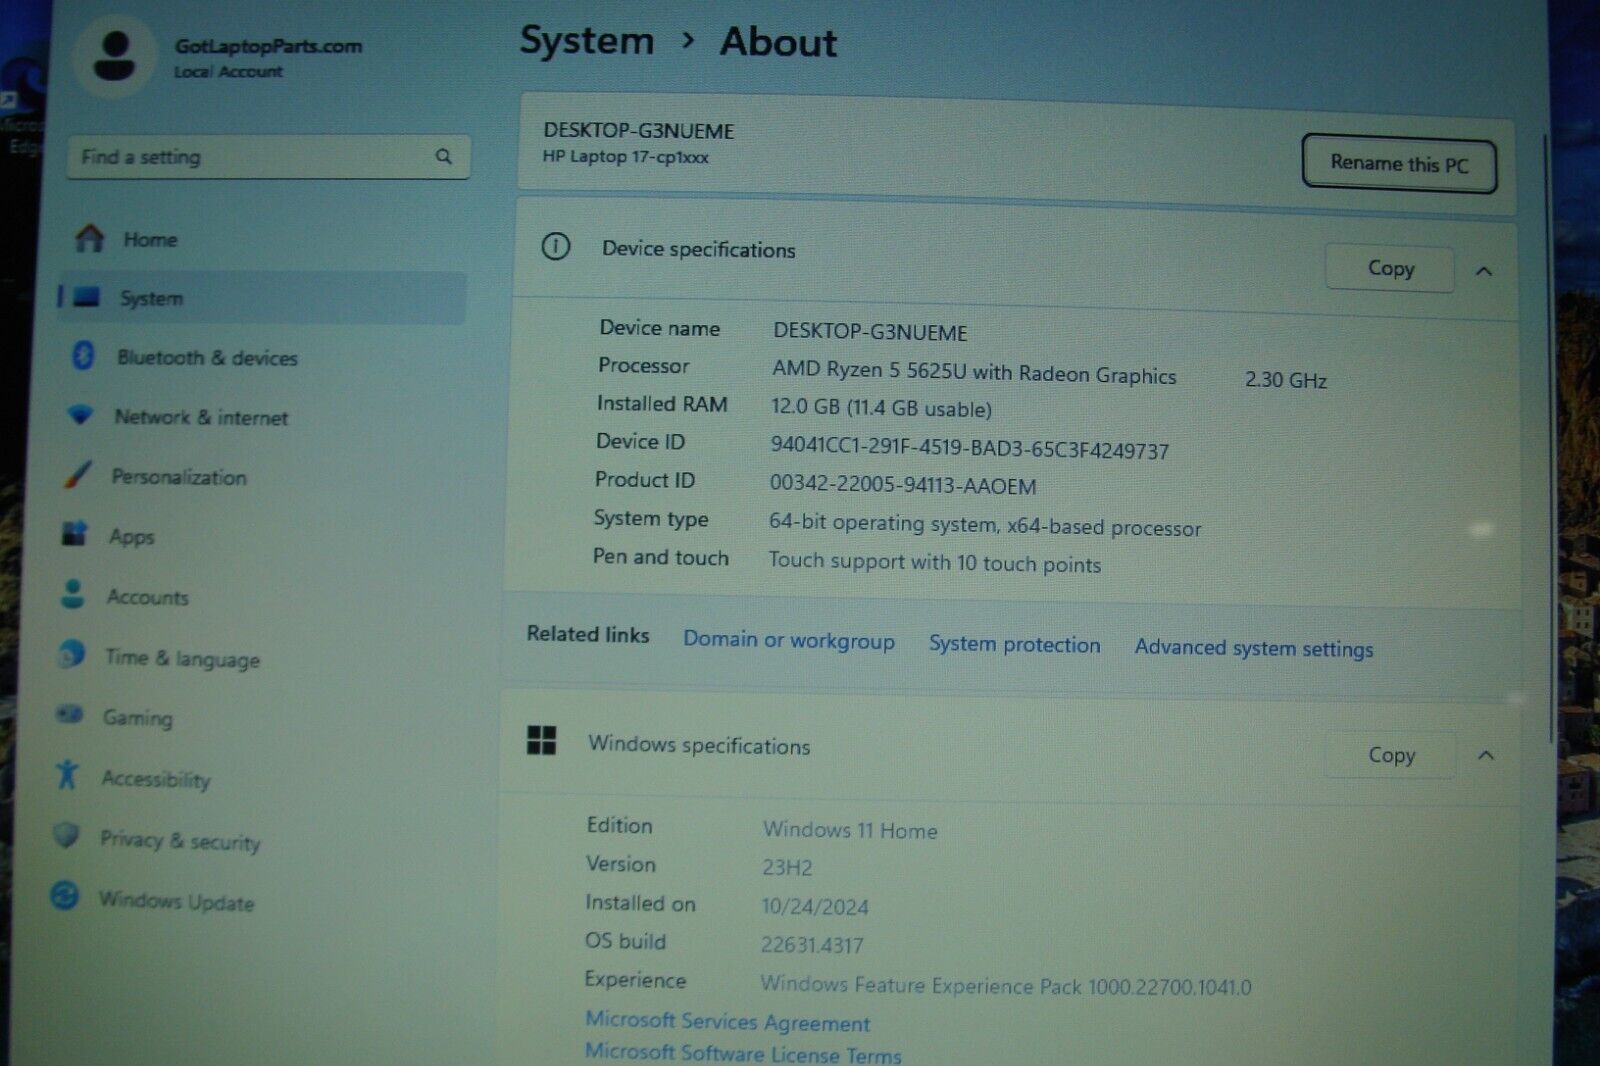Click the Version value 23H2
Screen dimensions: 1600x1066
(787, 867)
